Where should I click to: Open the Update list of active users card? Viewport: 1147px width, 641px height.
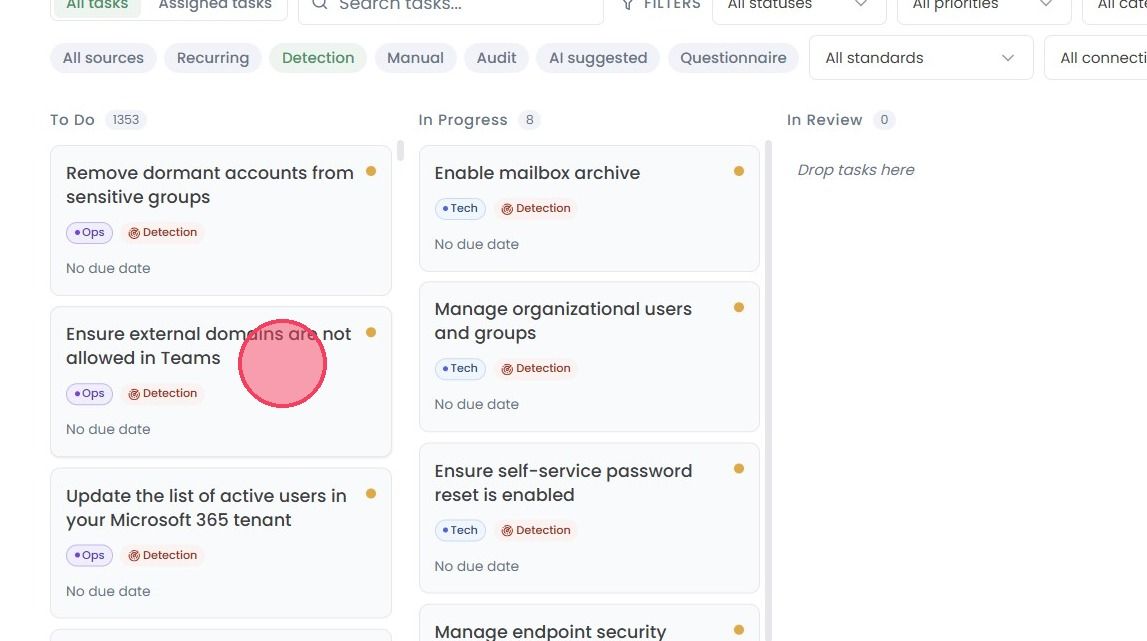[x=221, y=544]
